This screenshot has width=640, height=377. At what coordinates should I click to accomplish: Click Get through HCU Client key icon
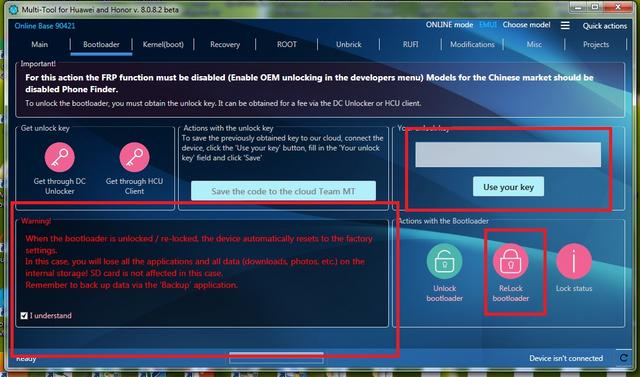tap(134, 157)
